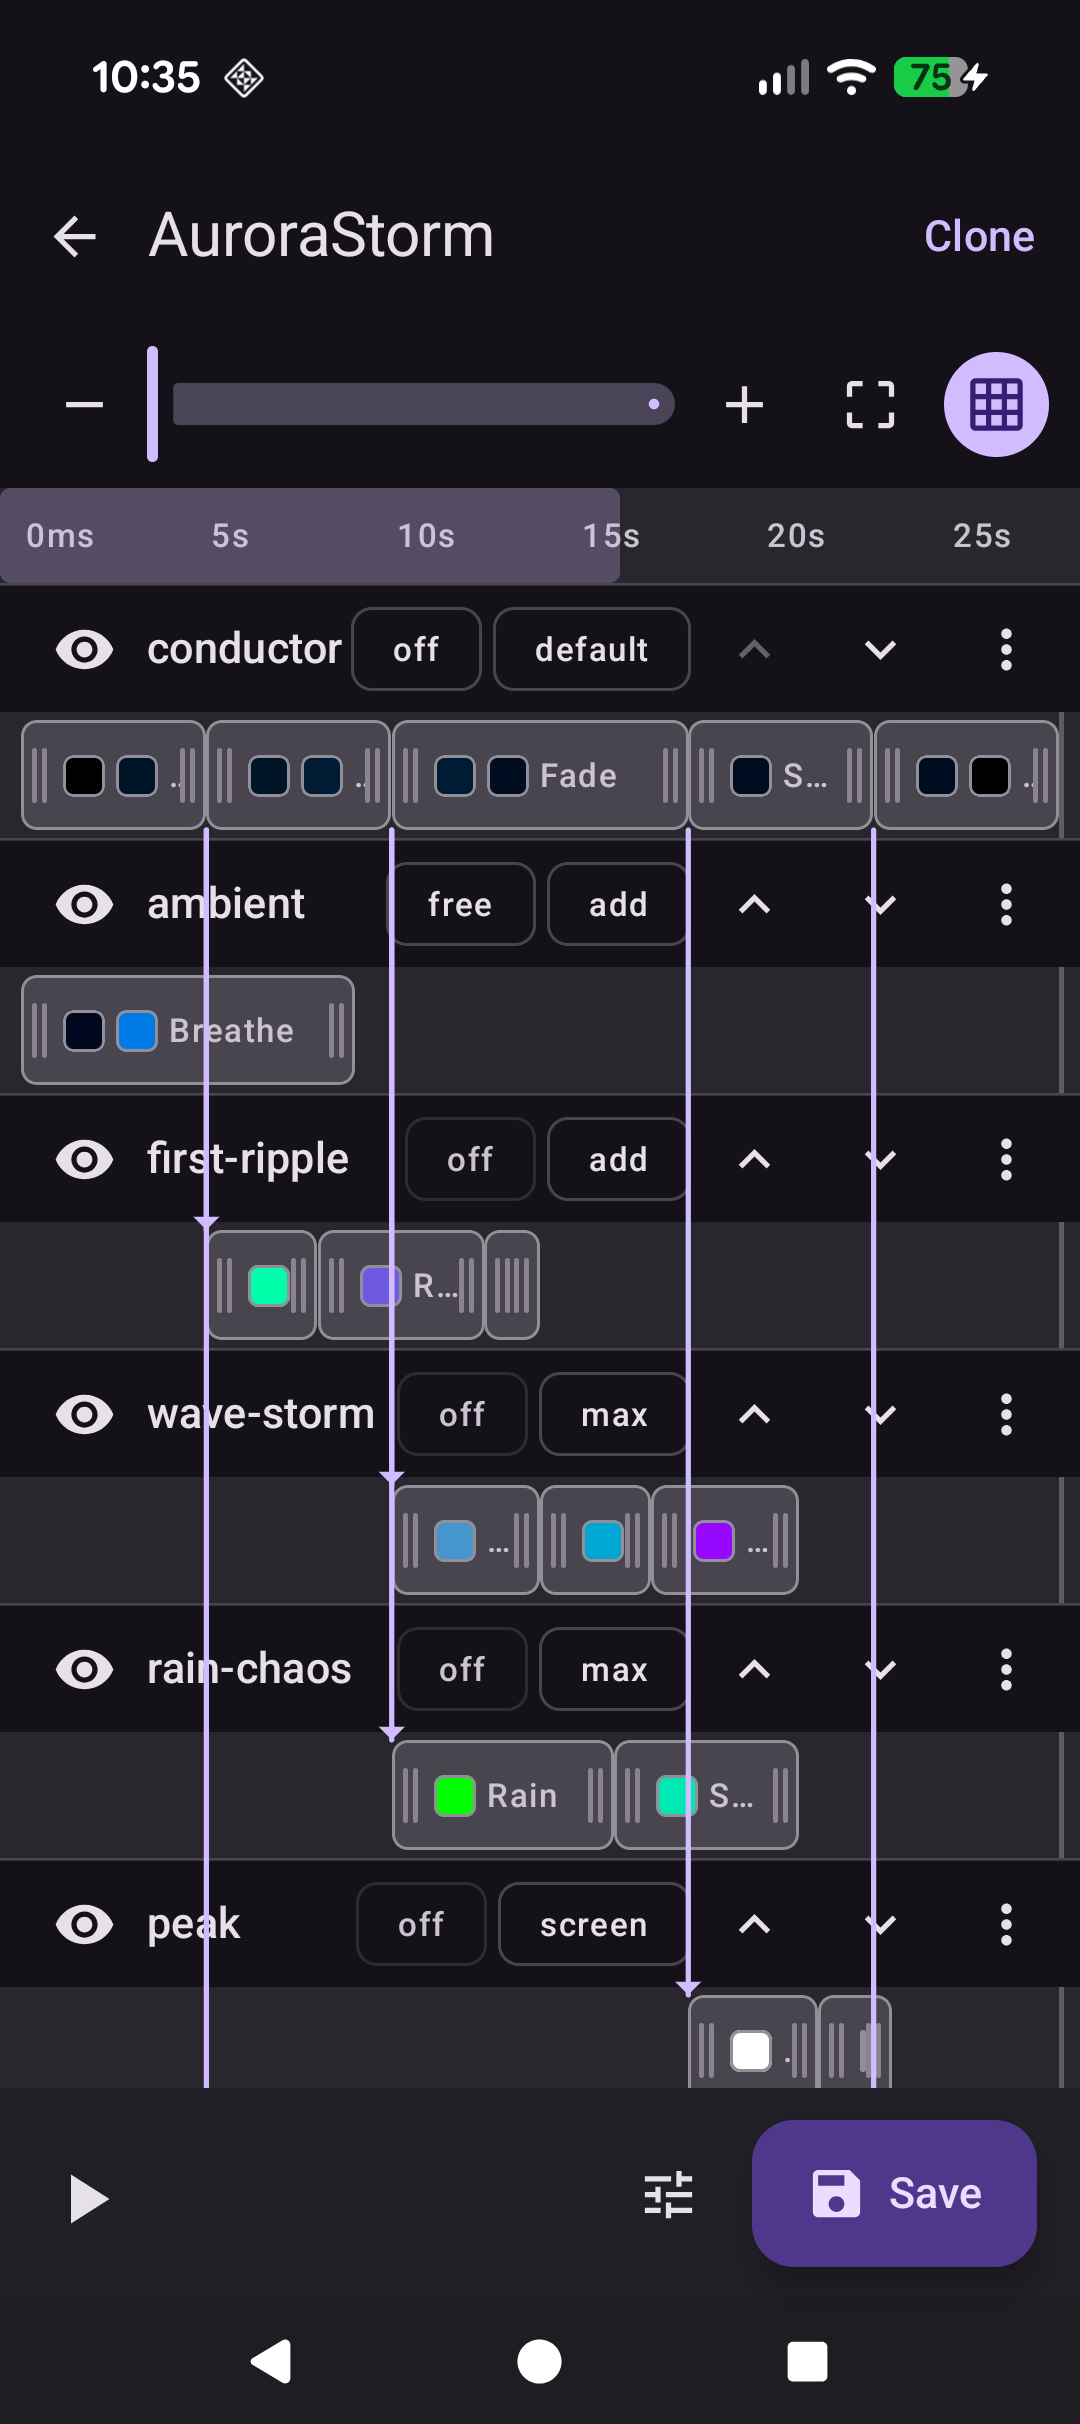Tap purple swatch in wave-storm clip
This screenshot has height=2424, width=1080.
[714, 1541]
